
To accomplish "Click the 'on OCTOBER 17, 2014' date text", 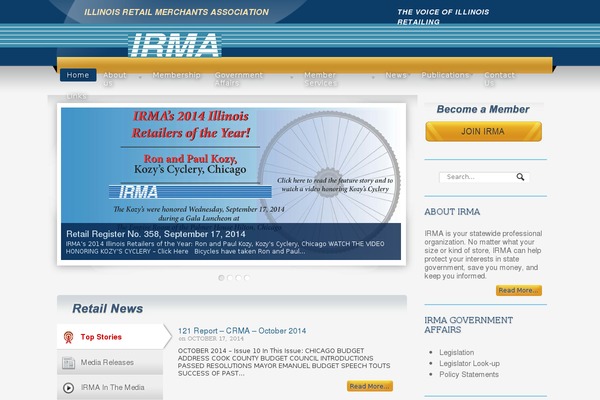I will coord(211,339).
